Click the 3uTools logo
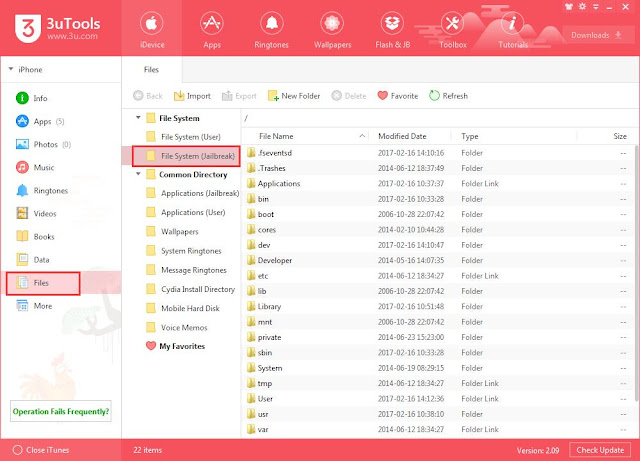 58,28
